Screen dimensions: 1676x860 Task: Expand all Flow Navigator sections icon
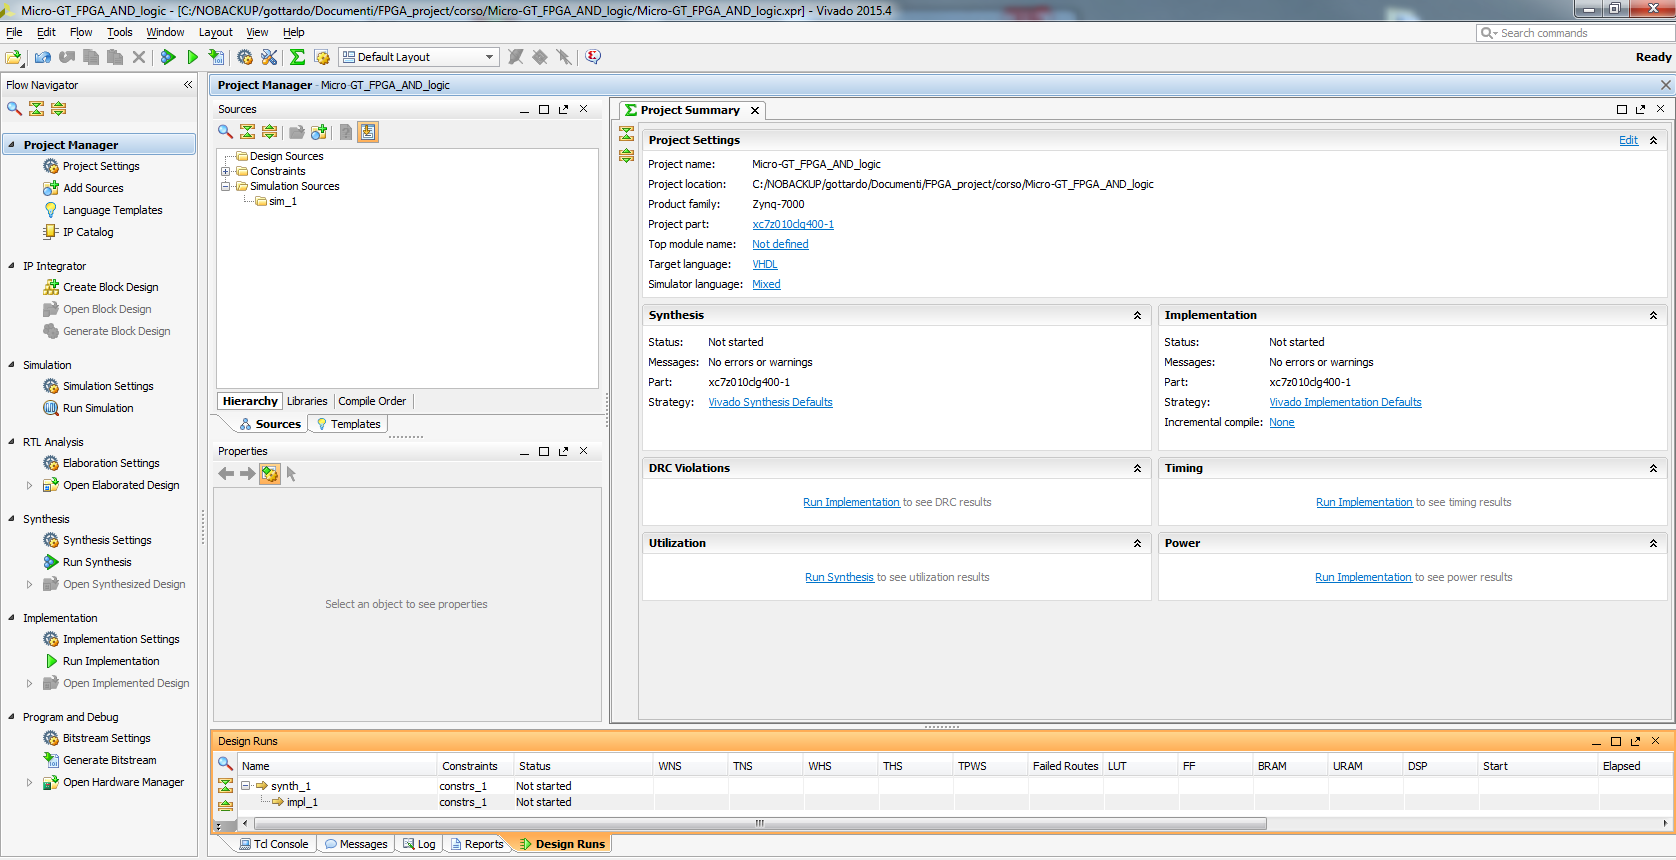tap(59, 108)
